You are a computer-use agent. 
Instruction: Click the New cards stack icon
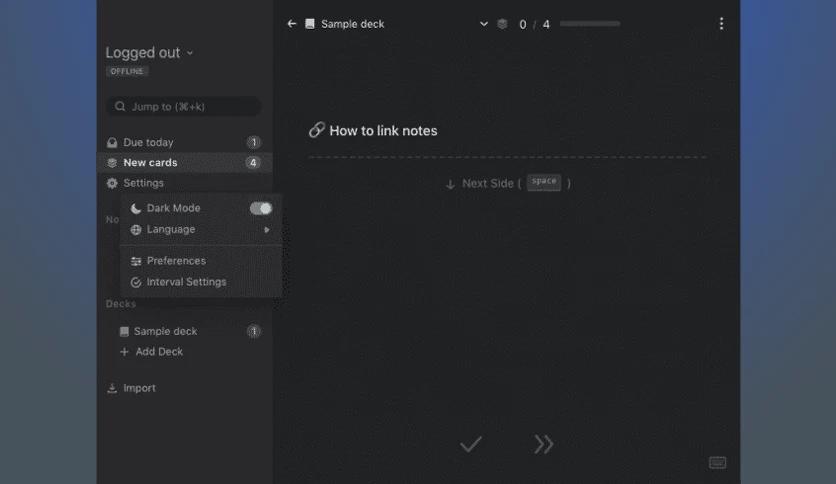coord(112,163)
